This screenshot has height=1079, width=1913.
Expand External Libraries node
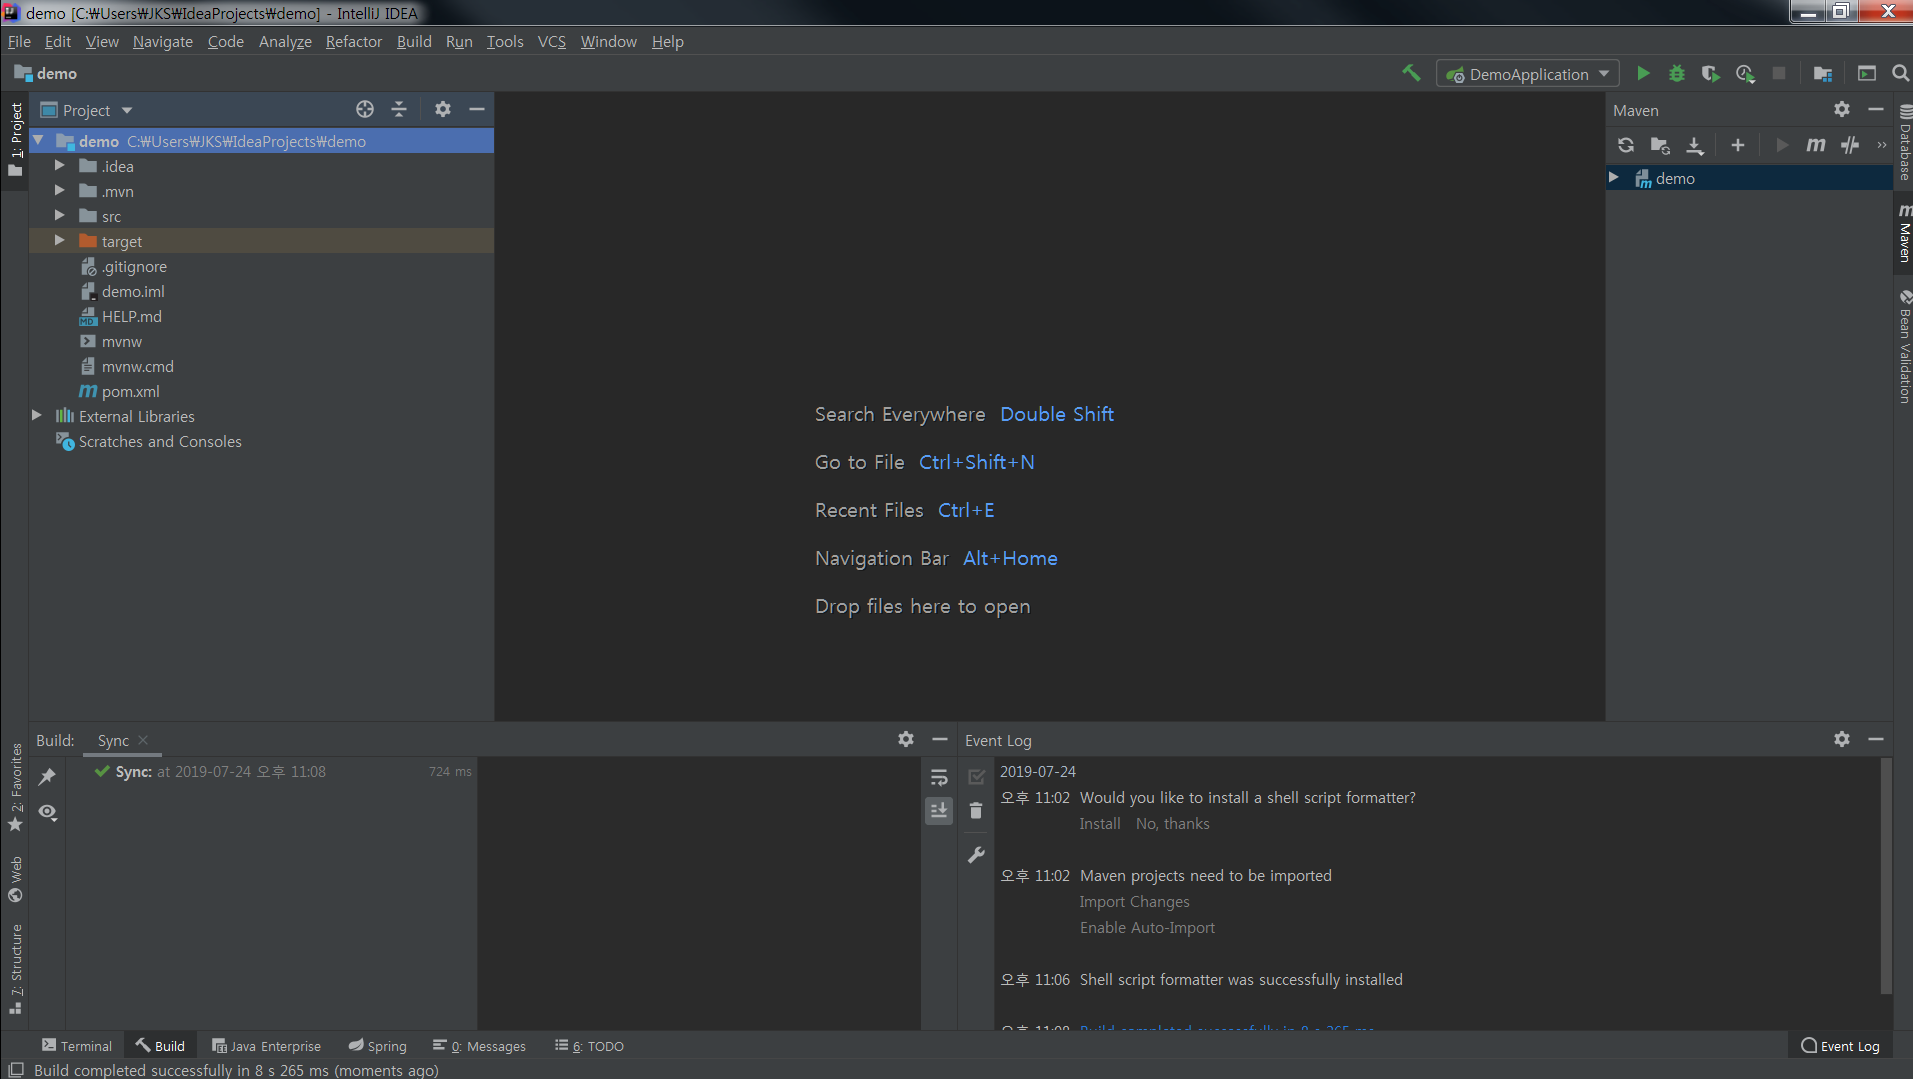(x=37, y=416)
